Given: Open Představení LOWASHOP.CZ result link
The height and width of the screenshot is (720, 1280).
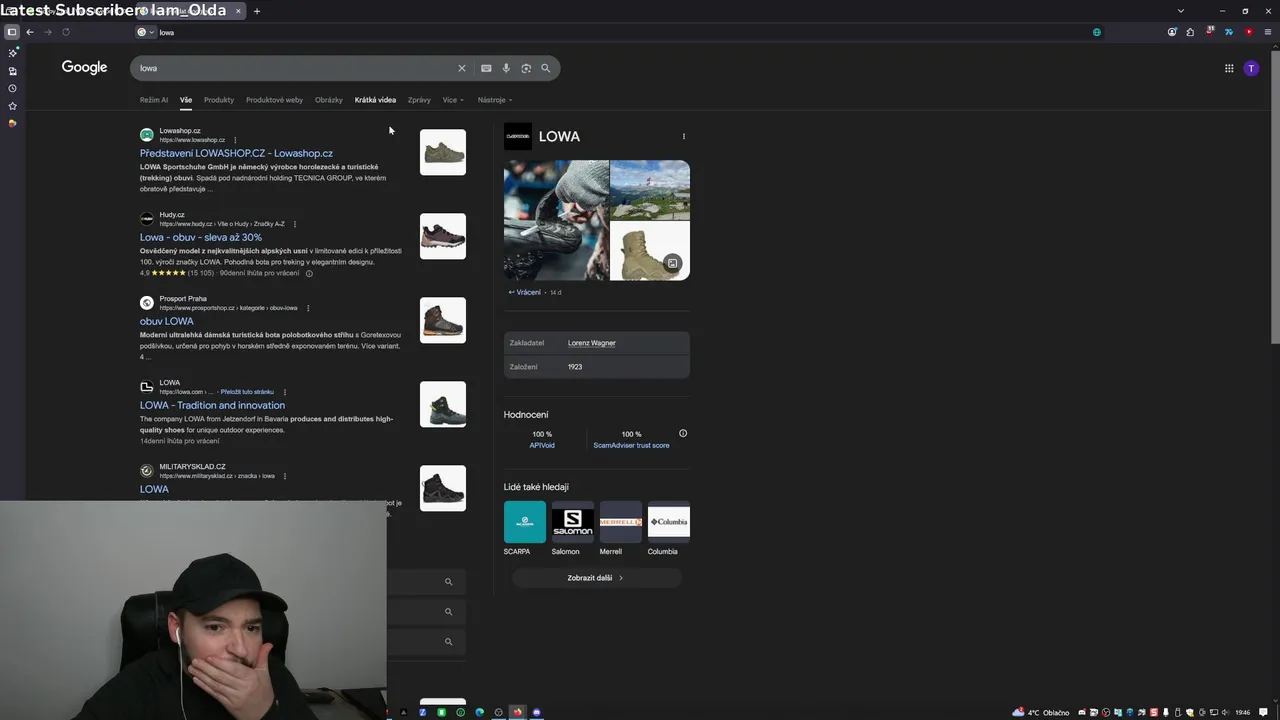Looking at the screenshot, I should click(x=236, y=153).
